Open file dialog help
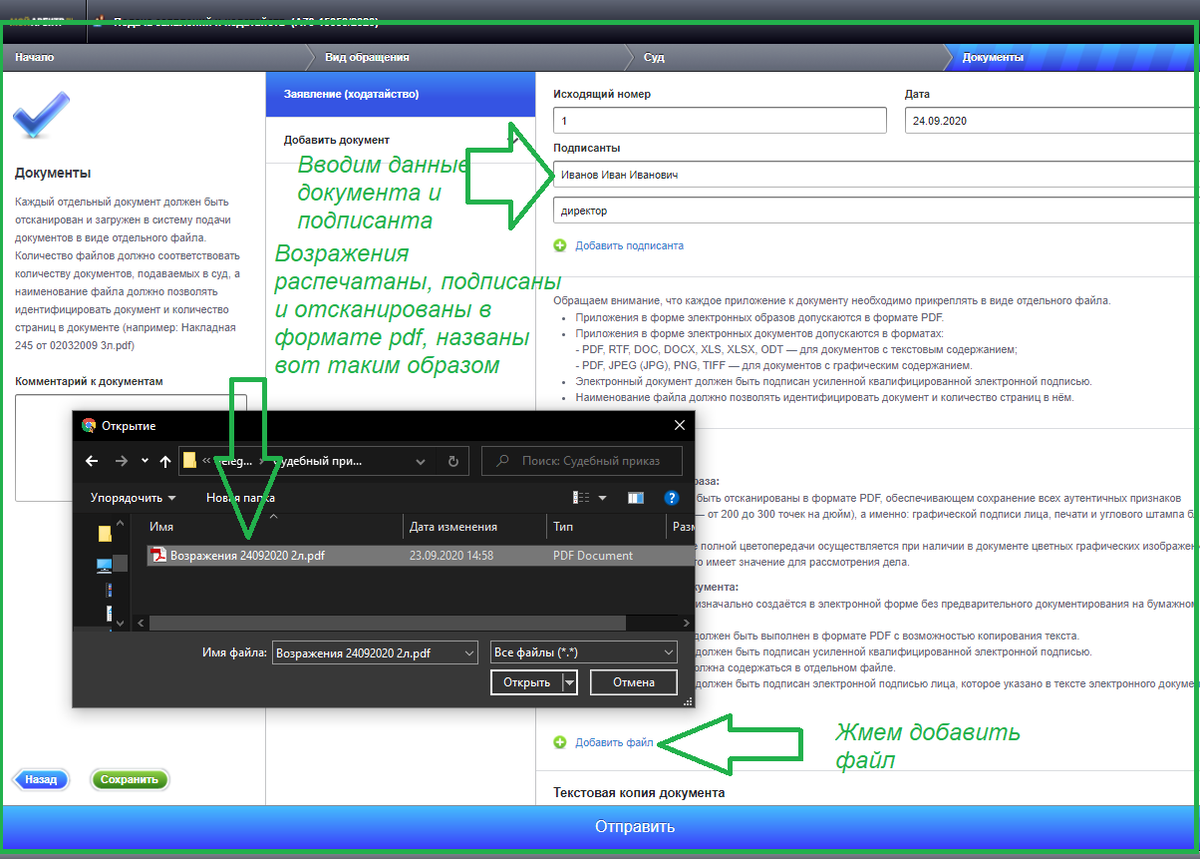Screen dimensions: 1200x859 coord(672,497)
